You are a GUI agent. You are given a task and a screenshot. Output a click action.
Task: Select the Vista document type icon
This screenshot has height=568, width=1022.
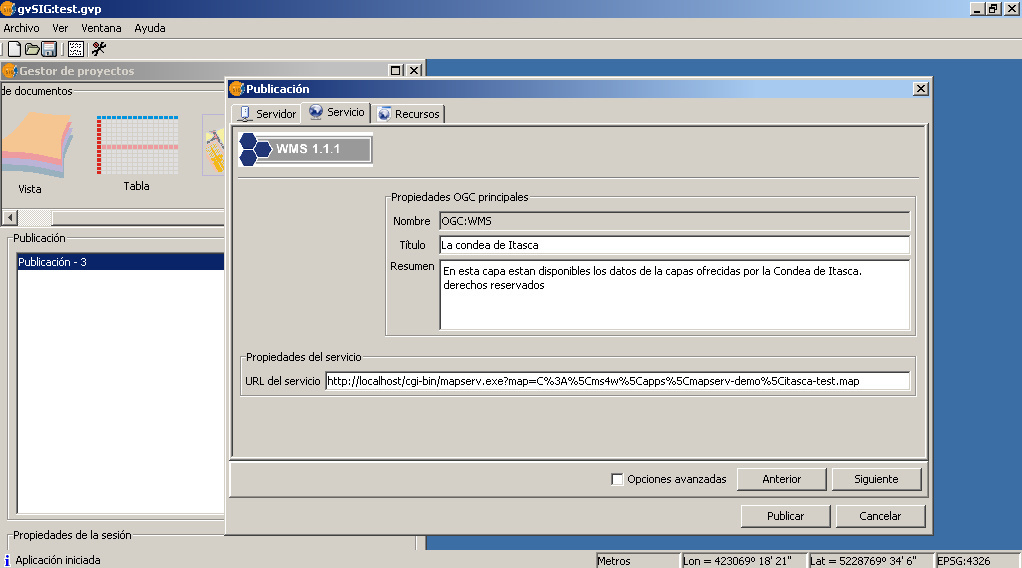tap(33, 150)
